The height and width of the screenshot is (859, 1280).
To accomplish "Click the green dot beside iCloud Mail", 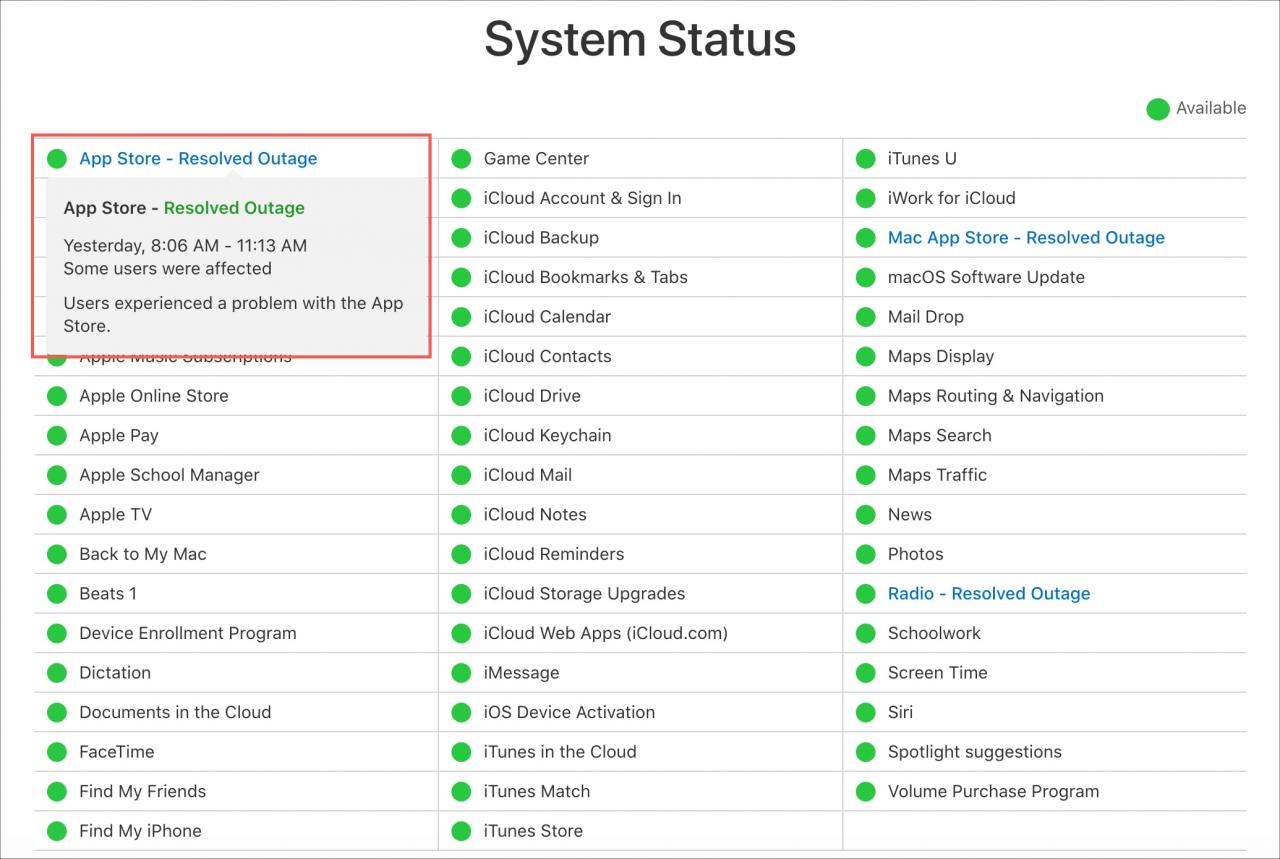I will point(461,475).
